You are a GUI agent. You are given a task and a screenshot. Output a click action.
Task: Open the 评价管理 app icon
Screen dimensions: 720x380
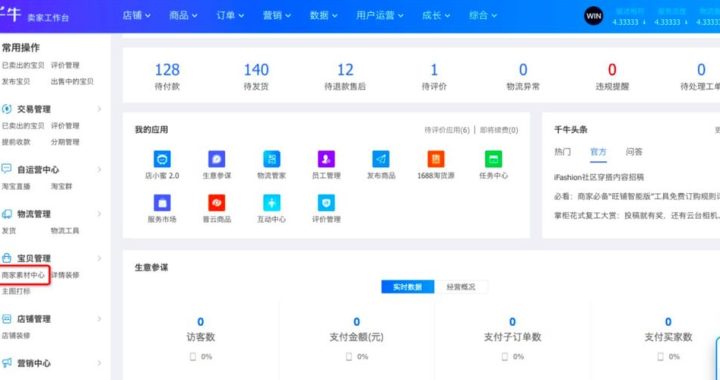coord(326,203)
